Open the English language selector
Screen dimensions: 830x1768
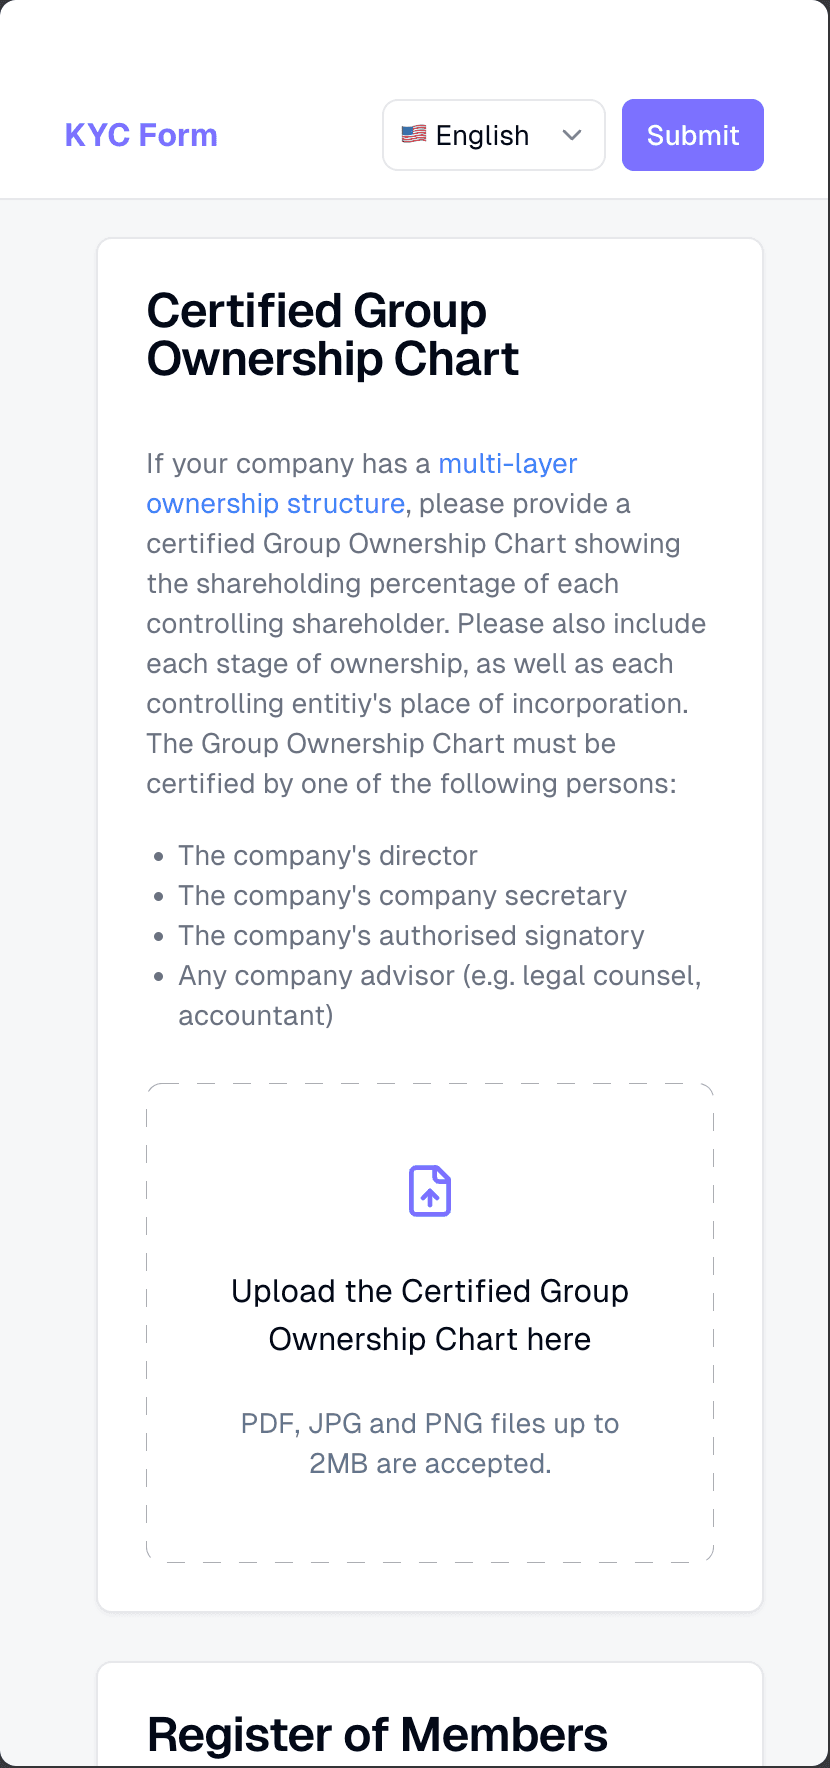coord(494,135)
